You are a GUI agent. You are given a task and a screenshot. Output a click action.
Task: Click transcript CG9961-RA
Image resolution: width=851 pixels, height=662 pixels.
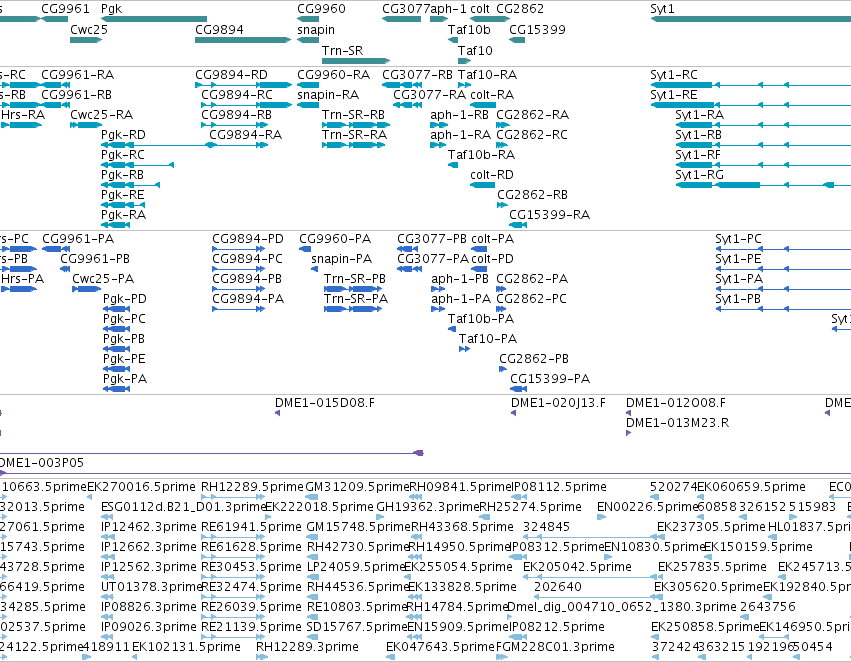[78, 75]
